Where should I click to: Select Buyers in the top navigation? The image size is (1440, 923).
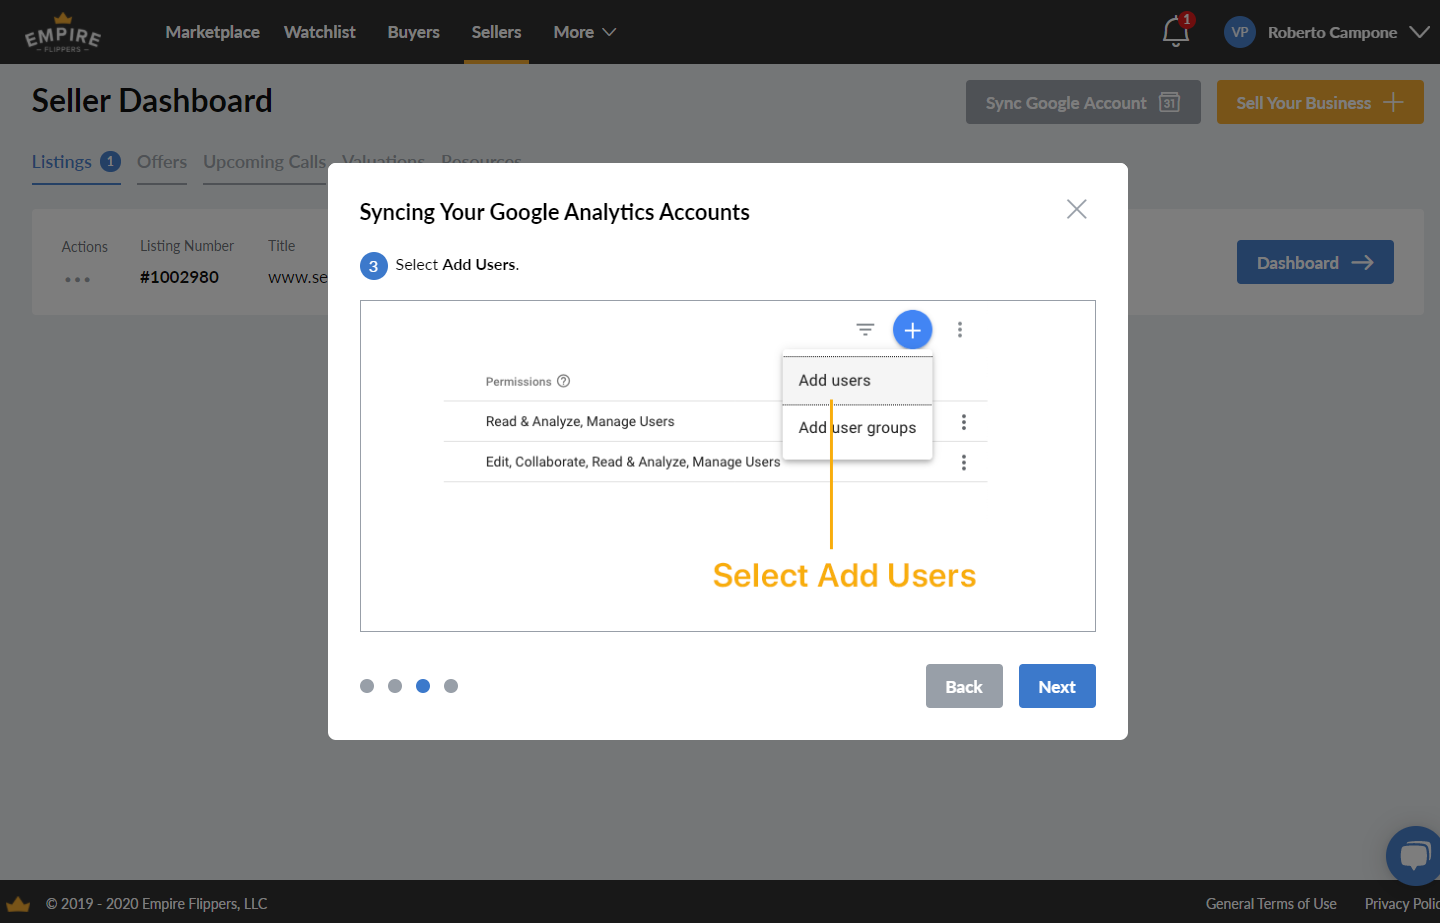tap(413, 32)
